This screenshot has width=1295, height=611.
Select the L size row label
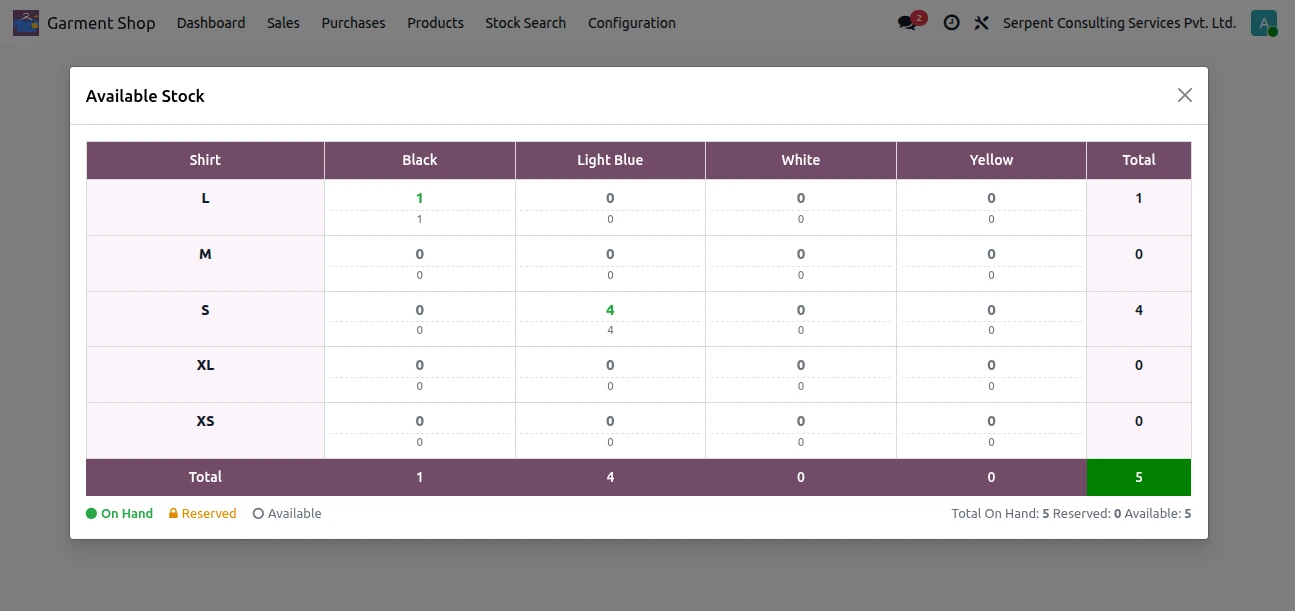[x=205, y=198]
